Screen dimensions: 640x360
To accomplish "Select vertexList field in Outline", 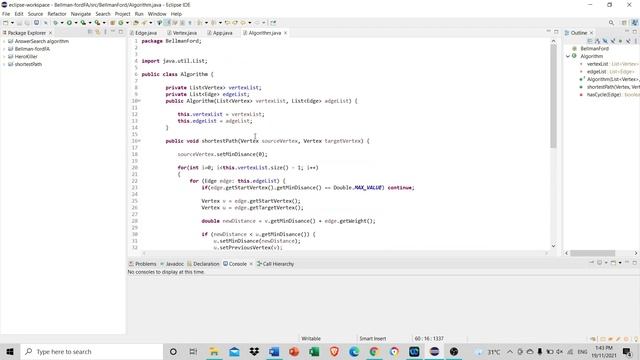I will [x=597, y=64].
